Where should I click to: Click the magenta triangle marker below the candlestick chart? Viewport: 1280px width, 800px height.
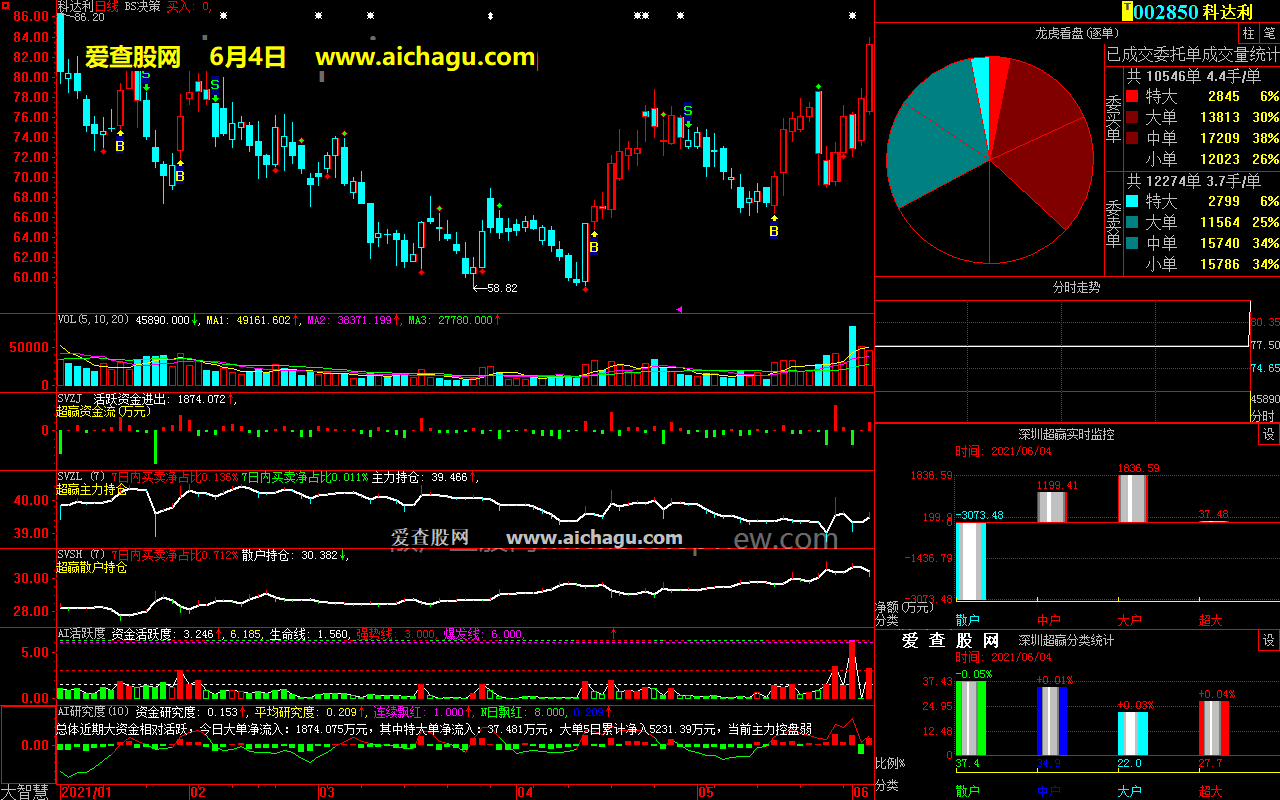(680, 310)
